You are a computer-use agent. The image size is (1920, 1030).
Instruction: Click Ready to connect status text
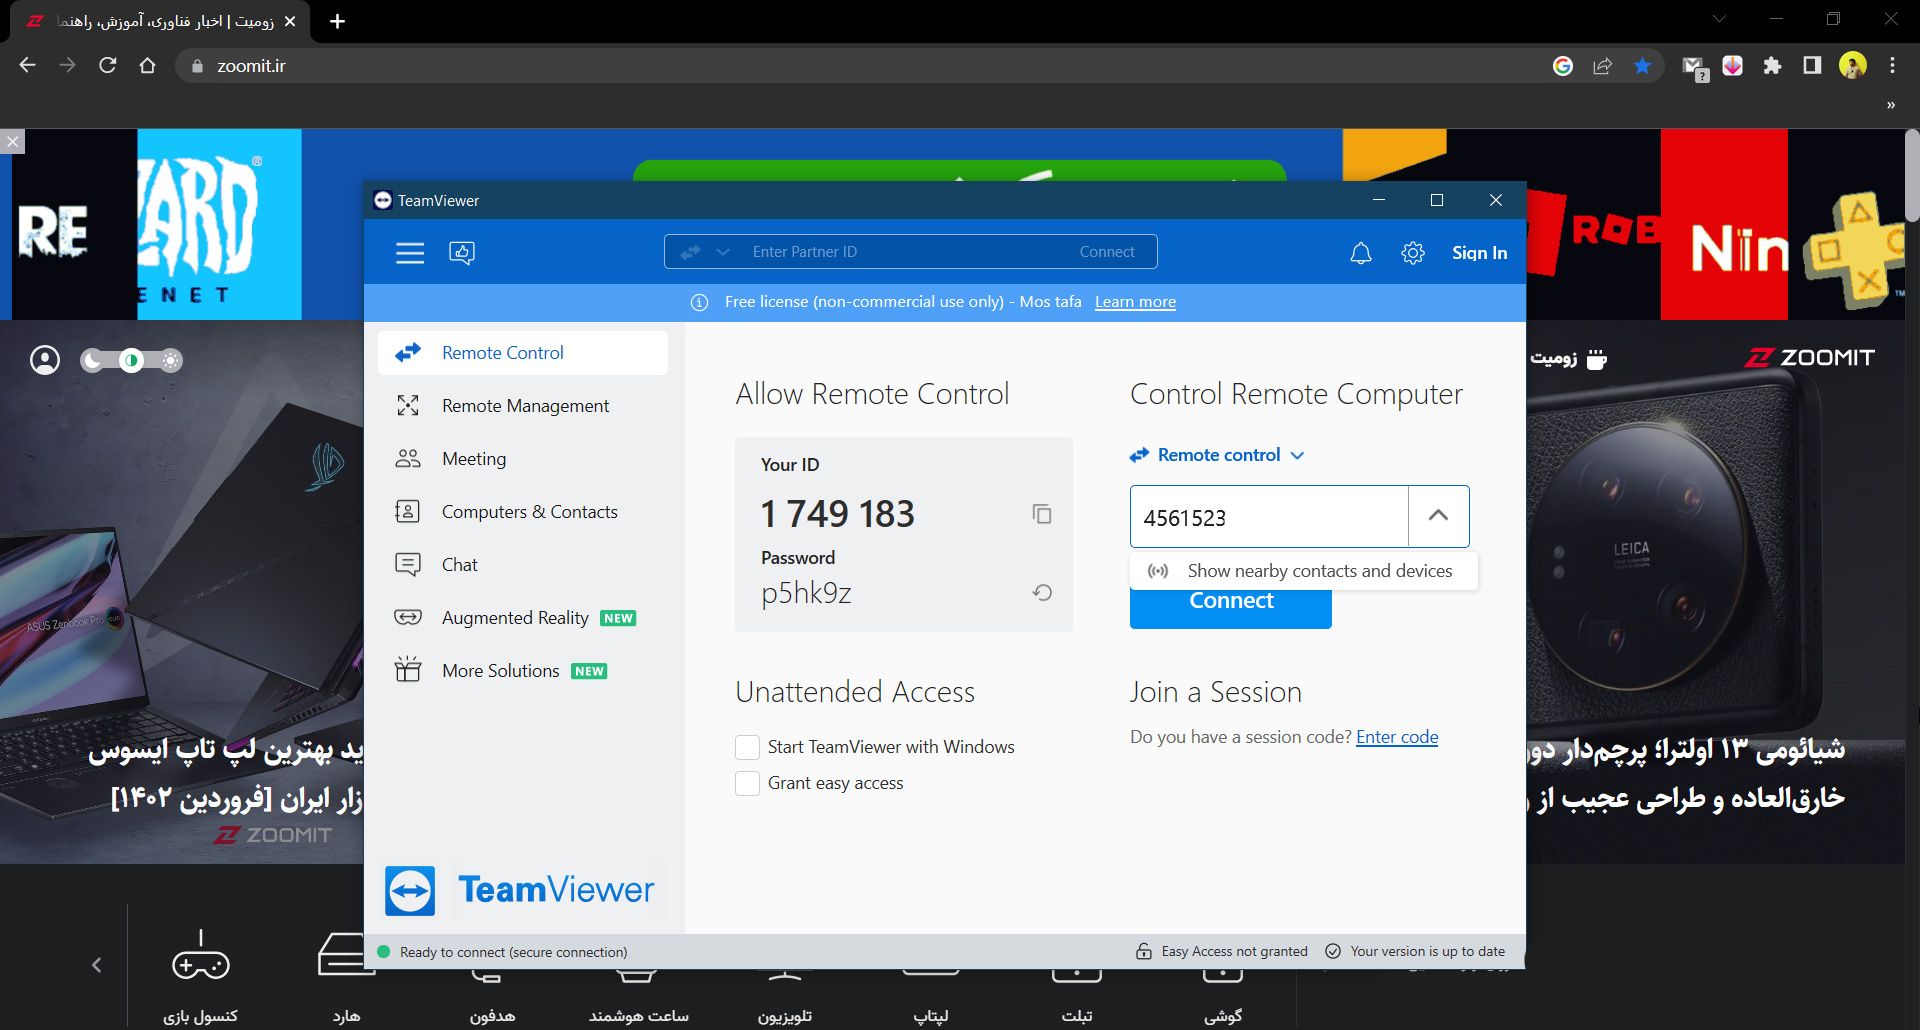513,952
